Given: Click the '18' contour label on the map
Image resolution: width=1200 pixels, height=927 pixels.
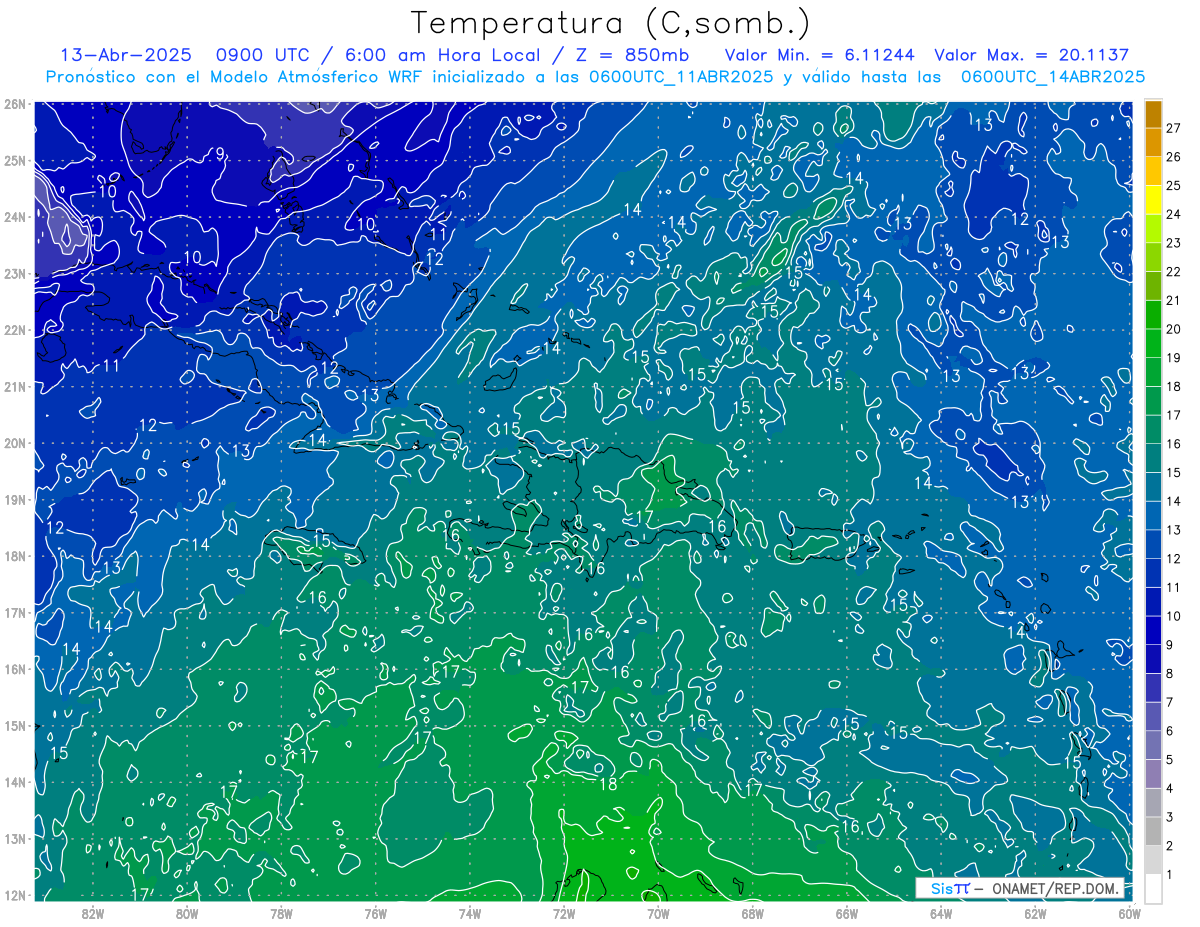Looking at the screenshot, I should 608,784.
